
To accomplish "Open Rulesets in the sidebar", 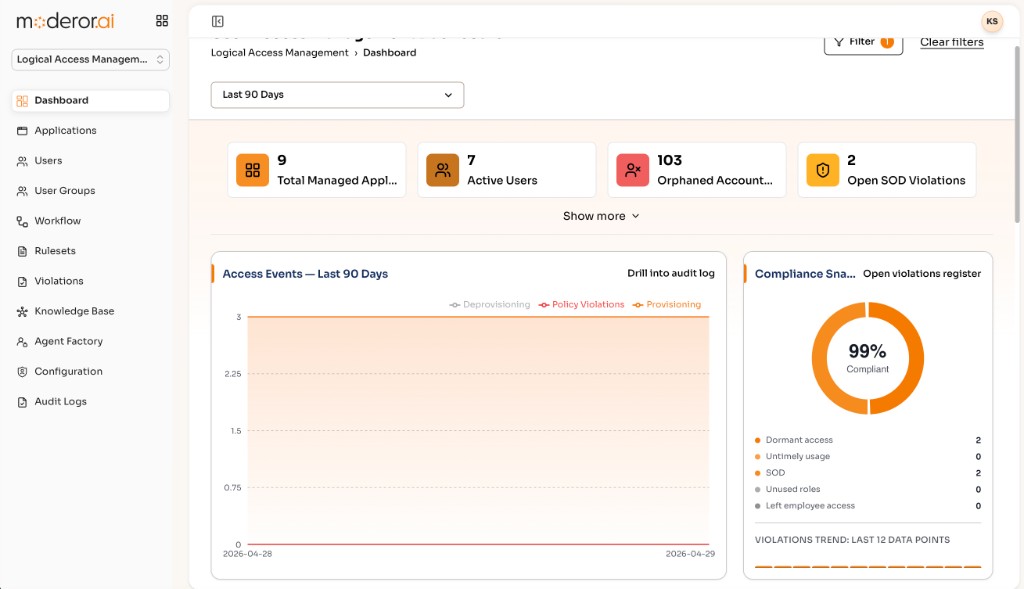I will (90, 251).
